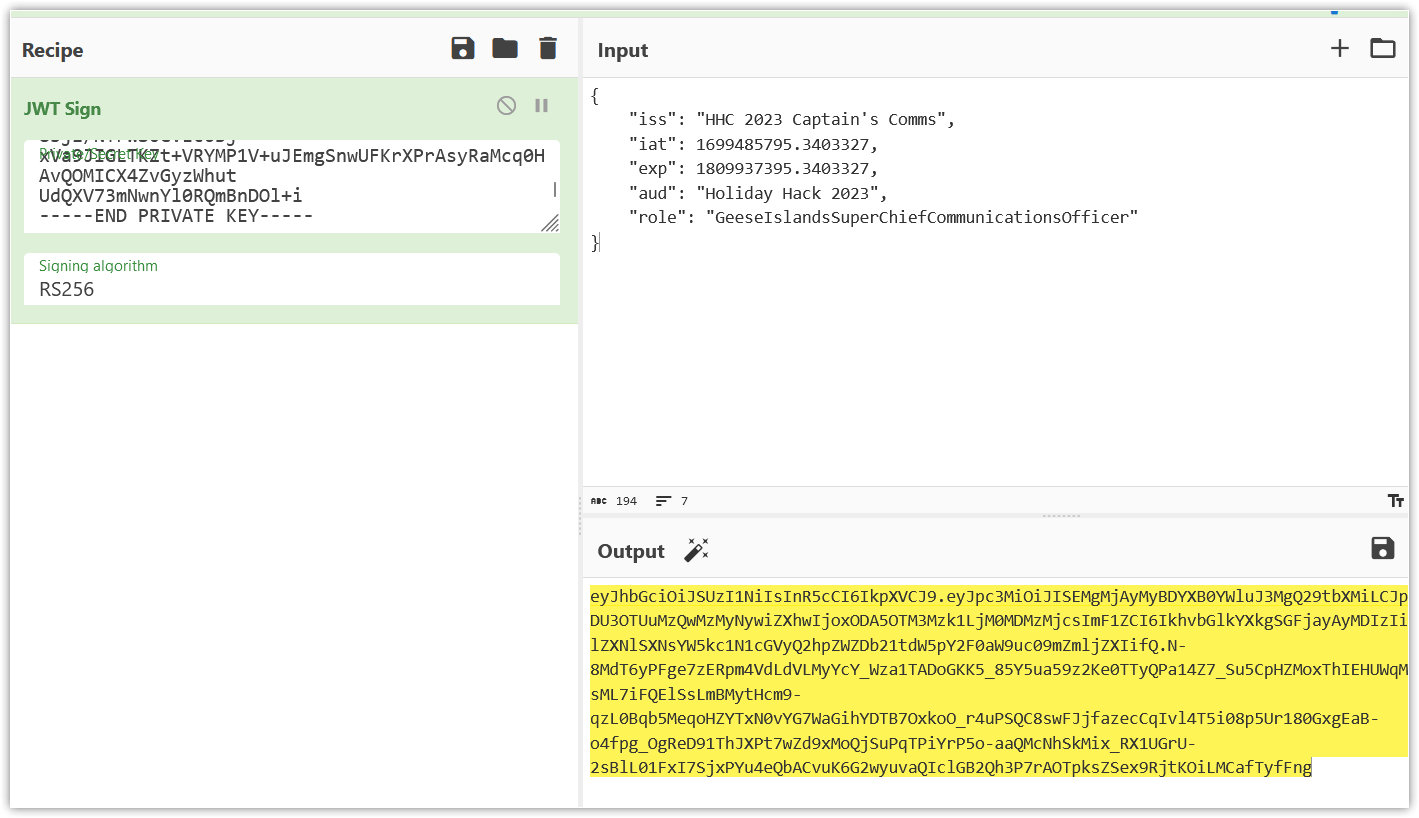Image resolution: width=1419 pixels, height=818 pixels.
Task: Add a new input tab with plus icon
Action: [x=1339, y=48]
